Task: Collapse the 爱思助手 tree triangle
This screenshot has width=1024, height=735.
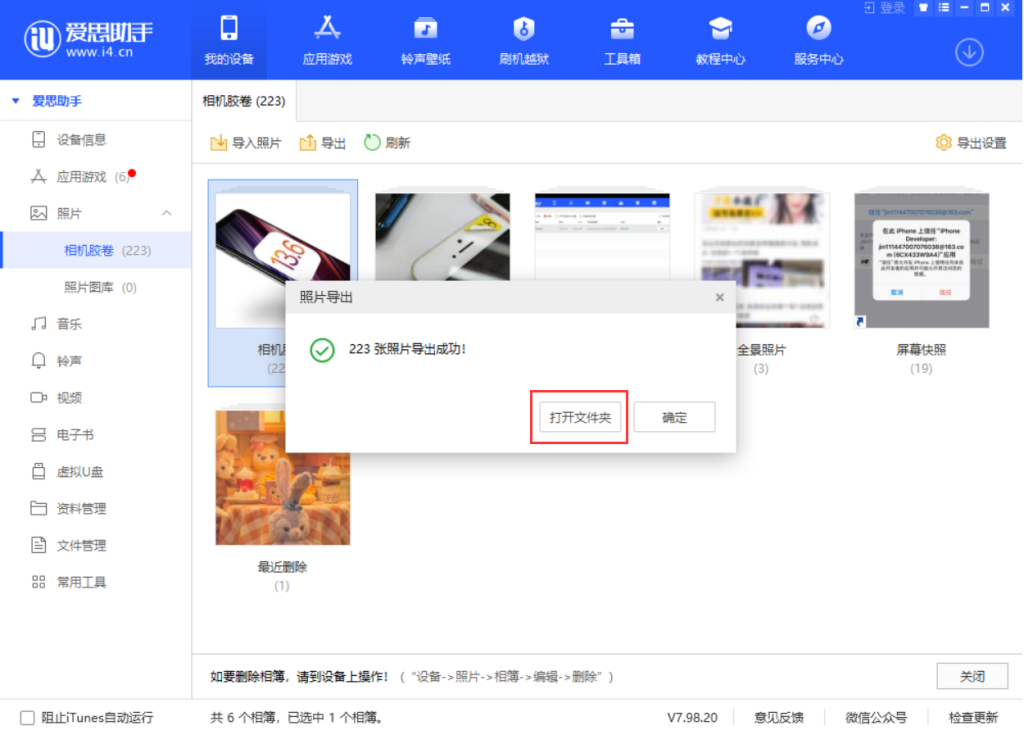Action: coord(16,101)
